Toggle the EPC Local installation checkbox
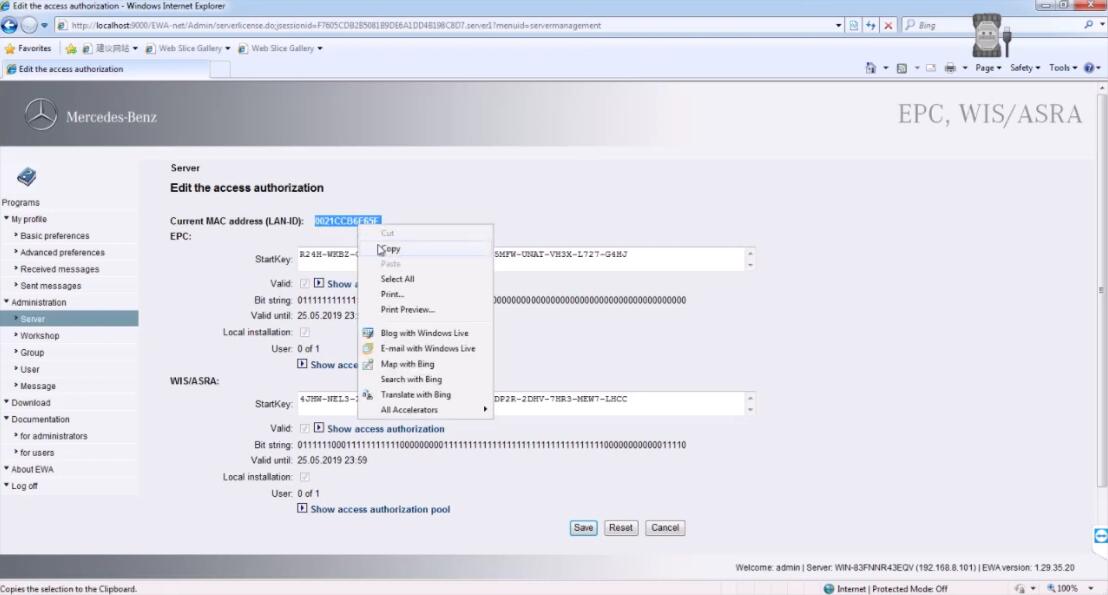 tap(305, 332)
